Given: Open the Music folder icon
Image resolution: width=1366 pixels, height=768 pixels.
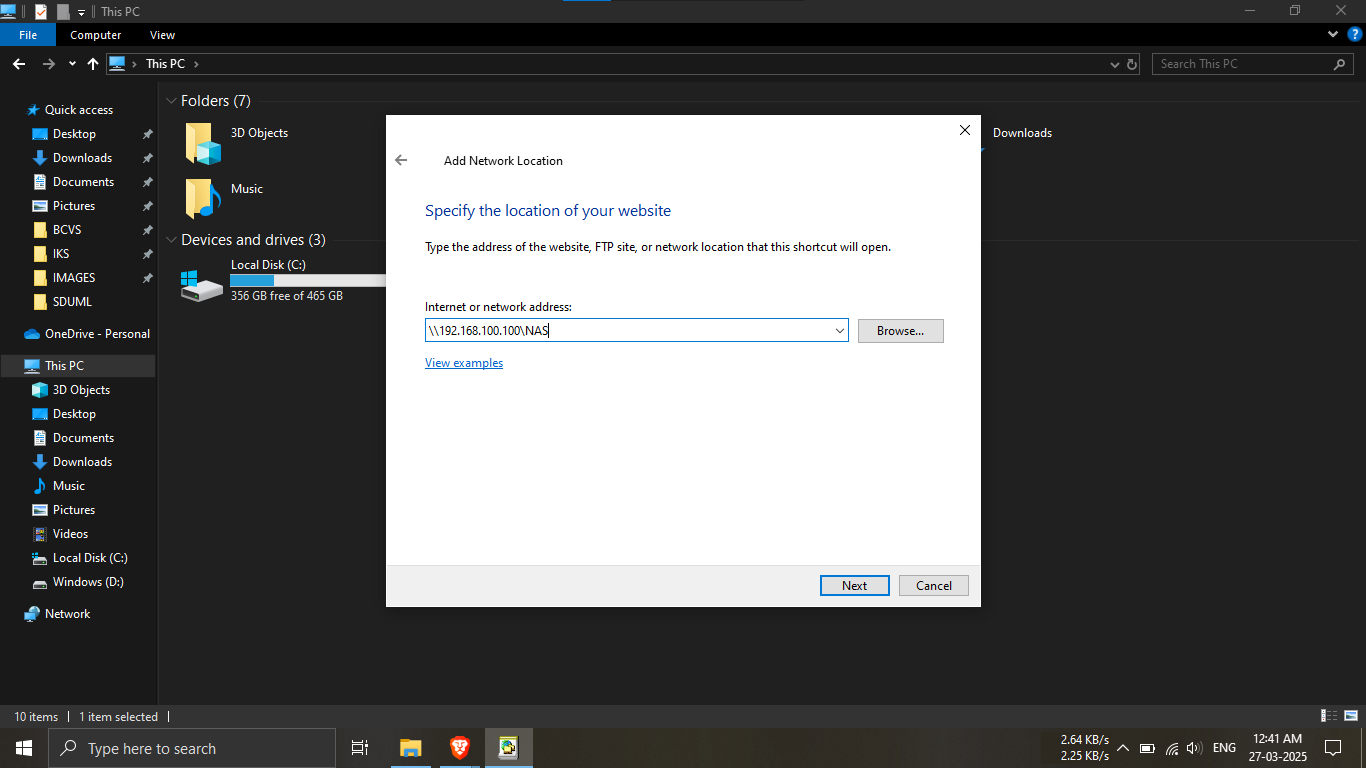Looking at the screenshot, I should tap(202, 198).
